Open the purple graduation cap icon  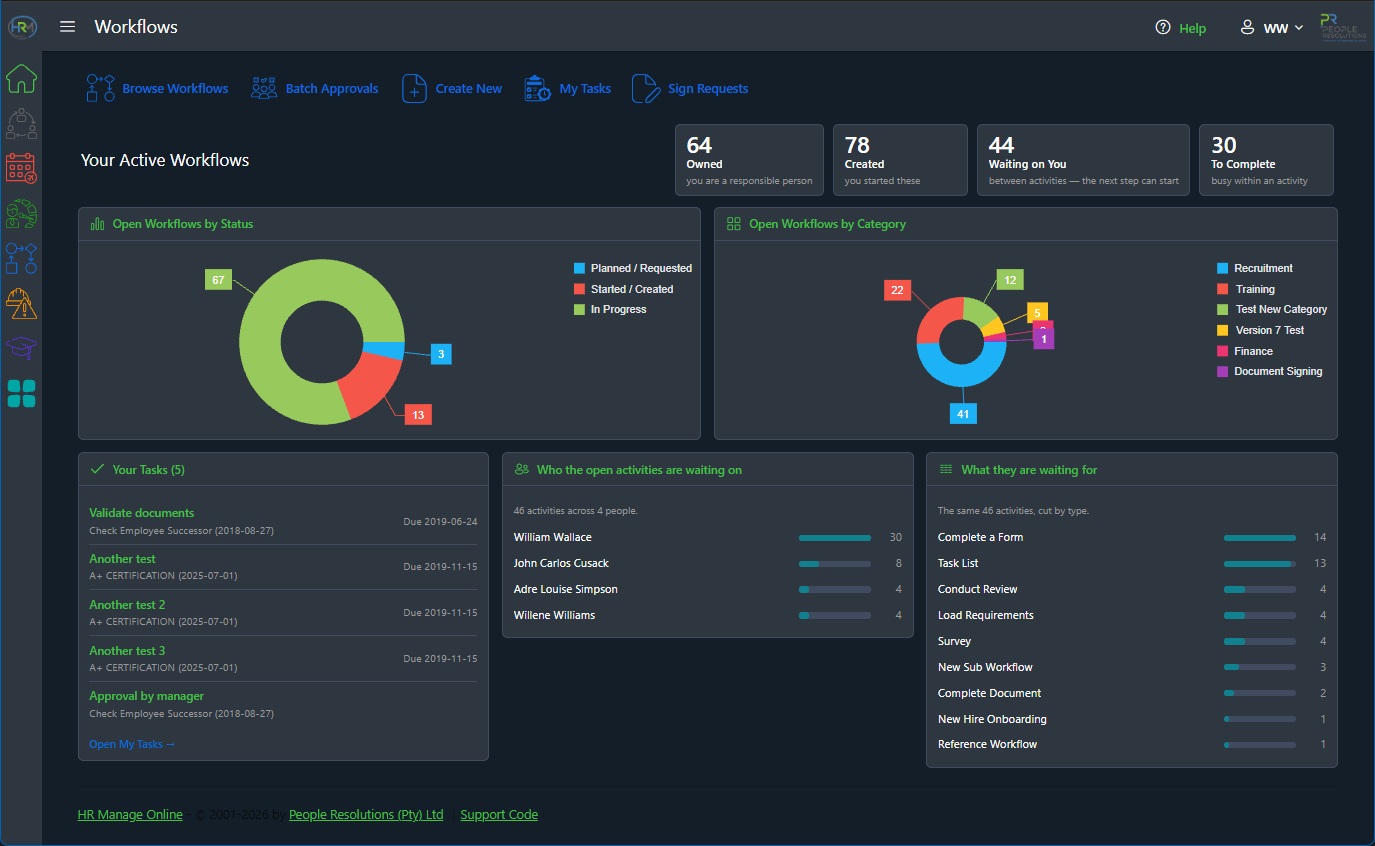tap(22, 348)
